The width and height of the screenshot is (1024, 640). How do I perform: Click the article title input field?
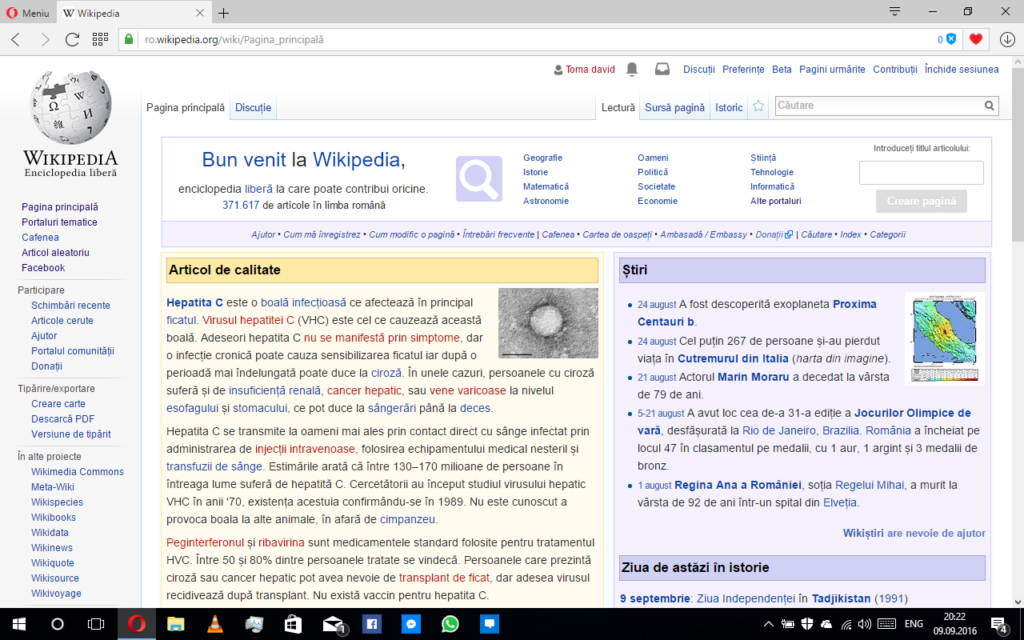coord(921,173)
